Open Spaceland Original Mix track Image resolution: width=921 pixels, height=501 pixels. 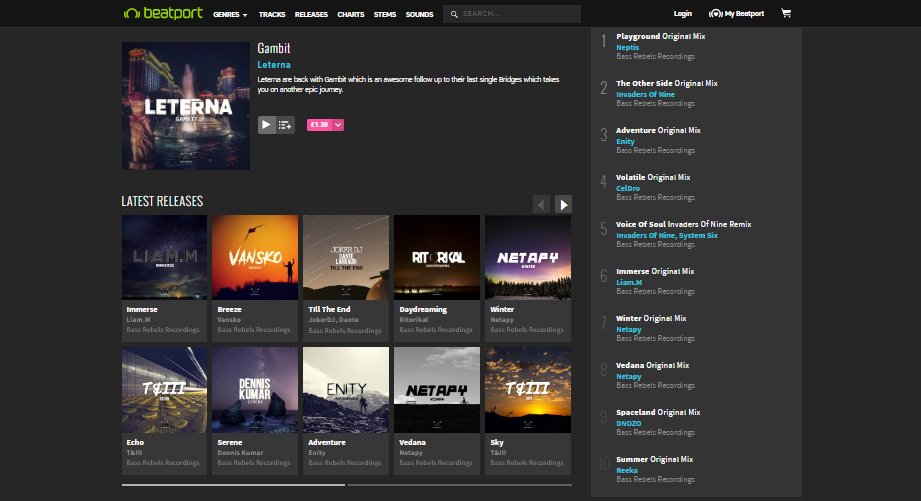point(658,412)
